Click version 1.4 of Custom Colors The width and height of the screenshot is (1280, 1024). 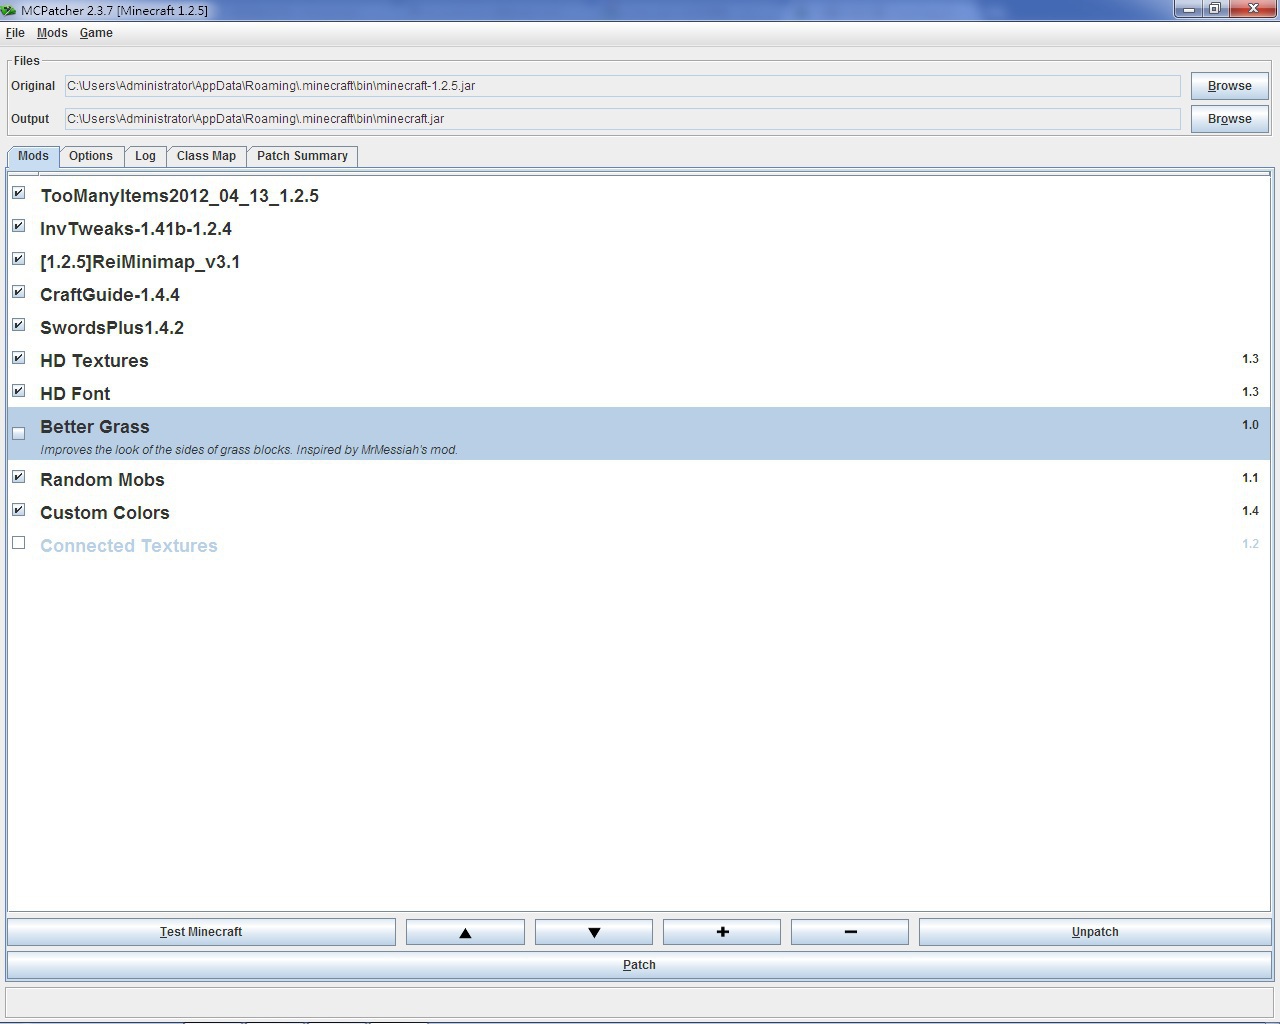click(1250, 511)
